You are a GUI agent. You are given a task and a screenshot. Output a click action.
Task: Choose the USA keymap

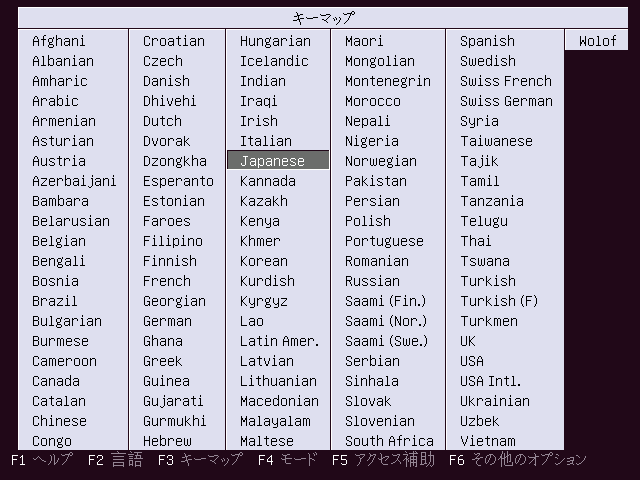tap(472, 361)
